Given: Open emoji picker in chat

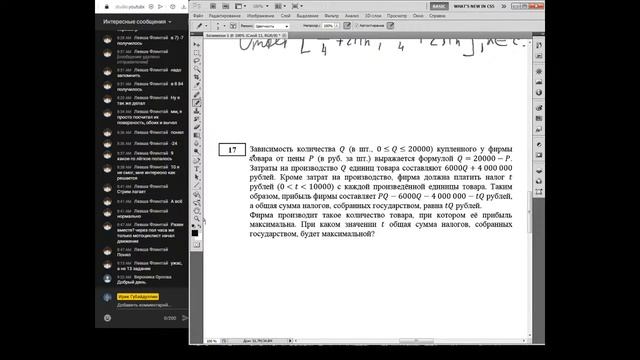Looking at the screenshot, I should tap(107, 318).
